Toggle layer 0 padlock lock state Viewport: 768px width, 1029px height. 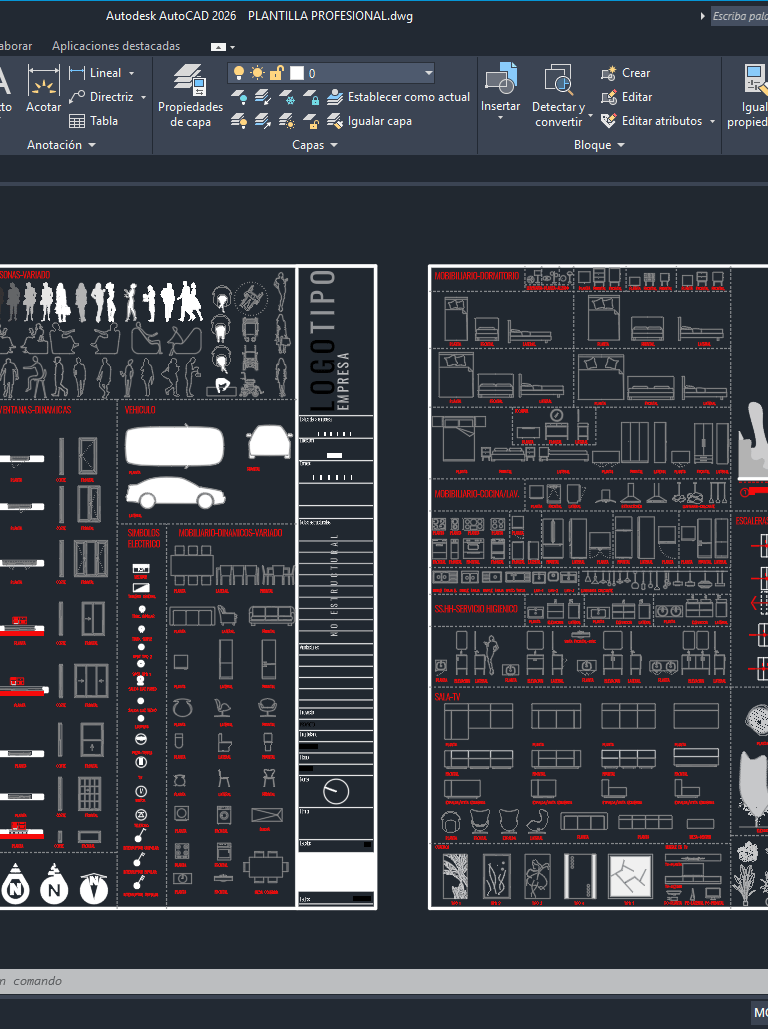(277, 73)
